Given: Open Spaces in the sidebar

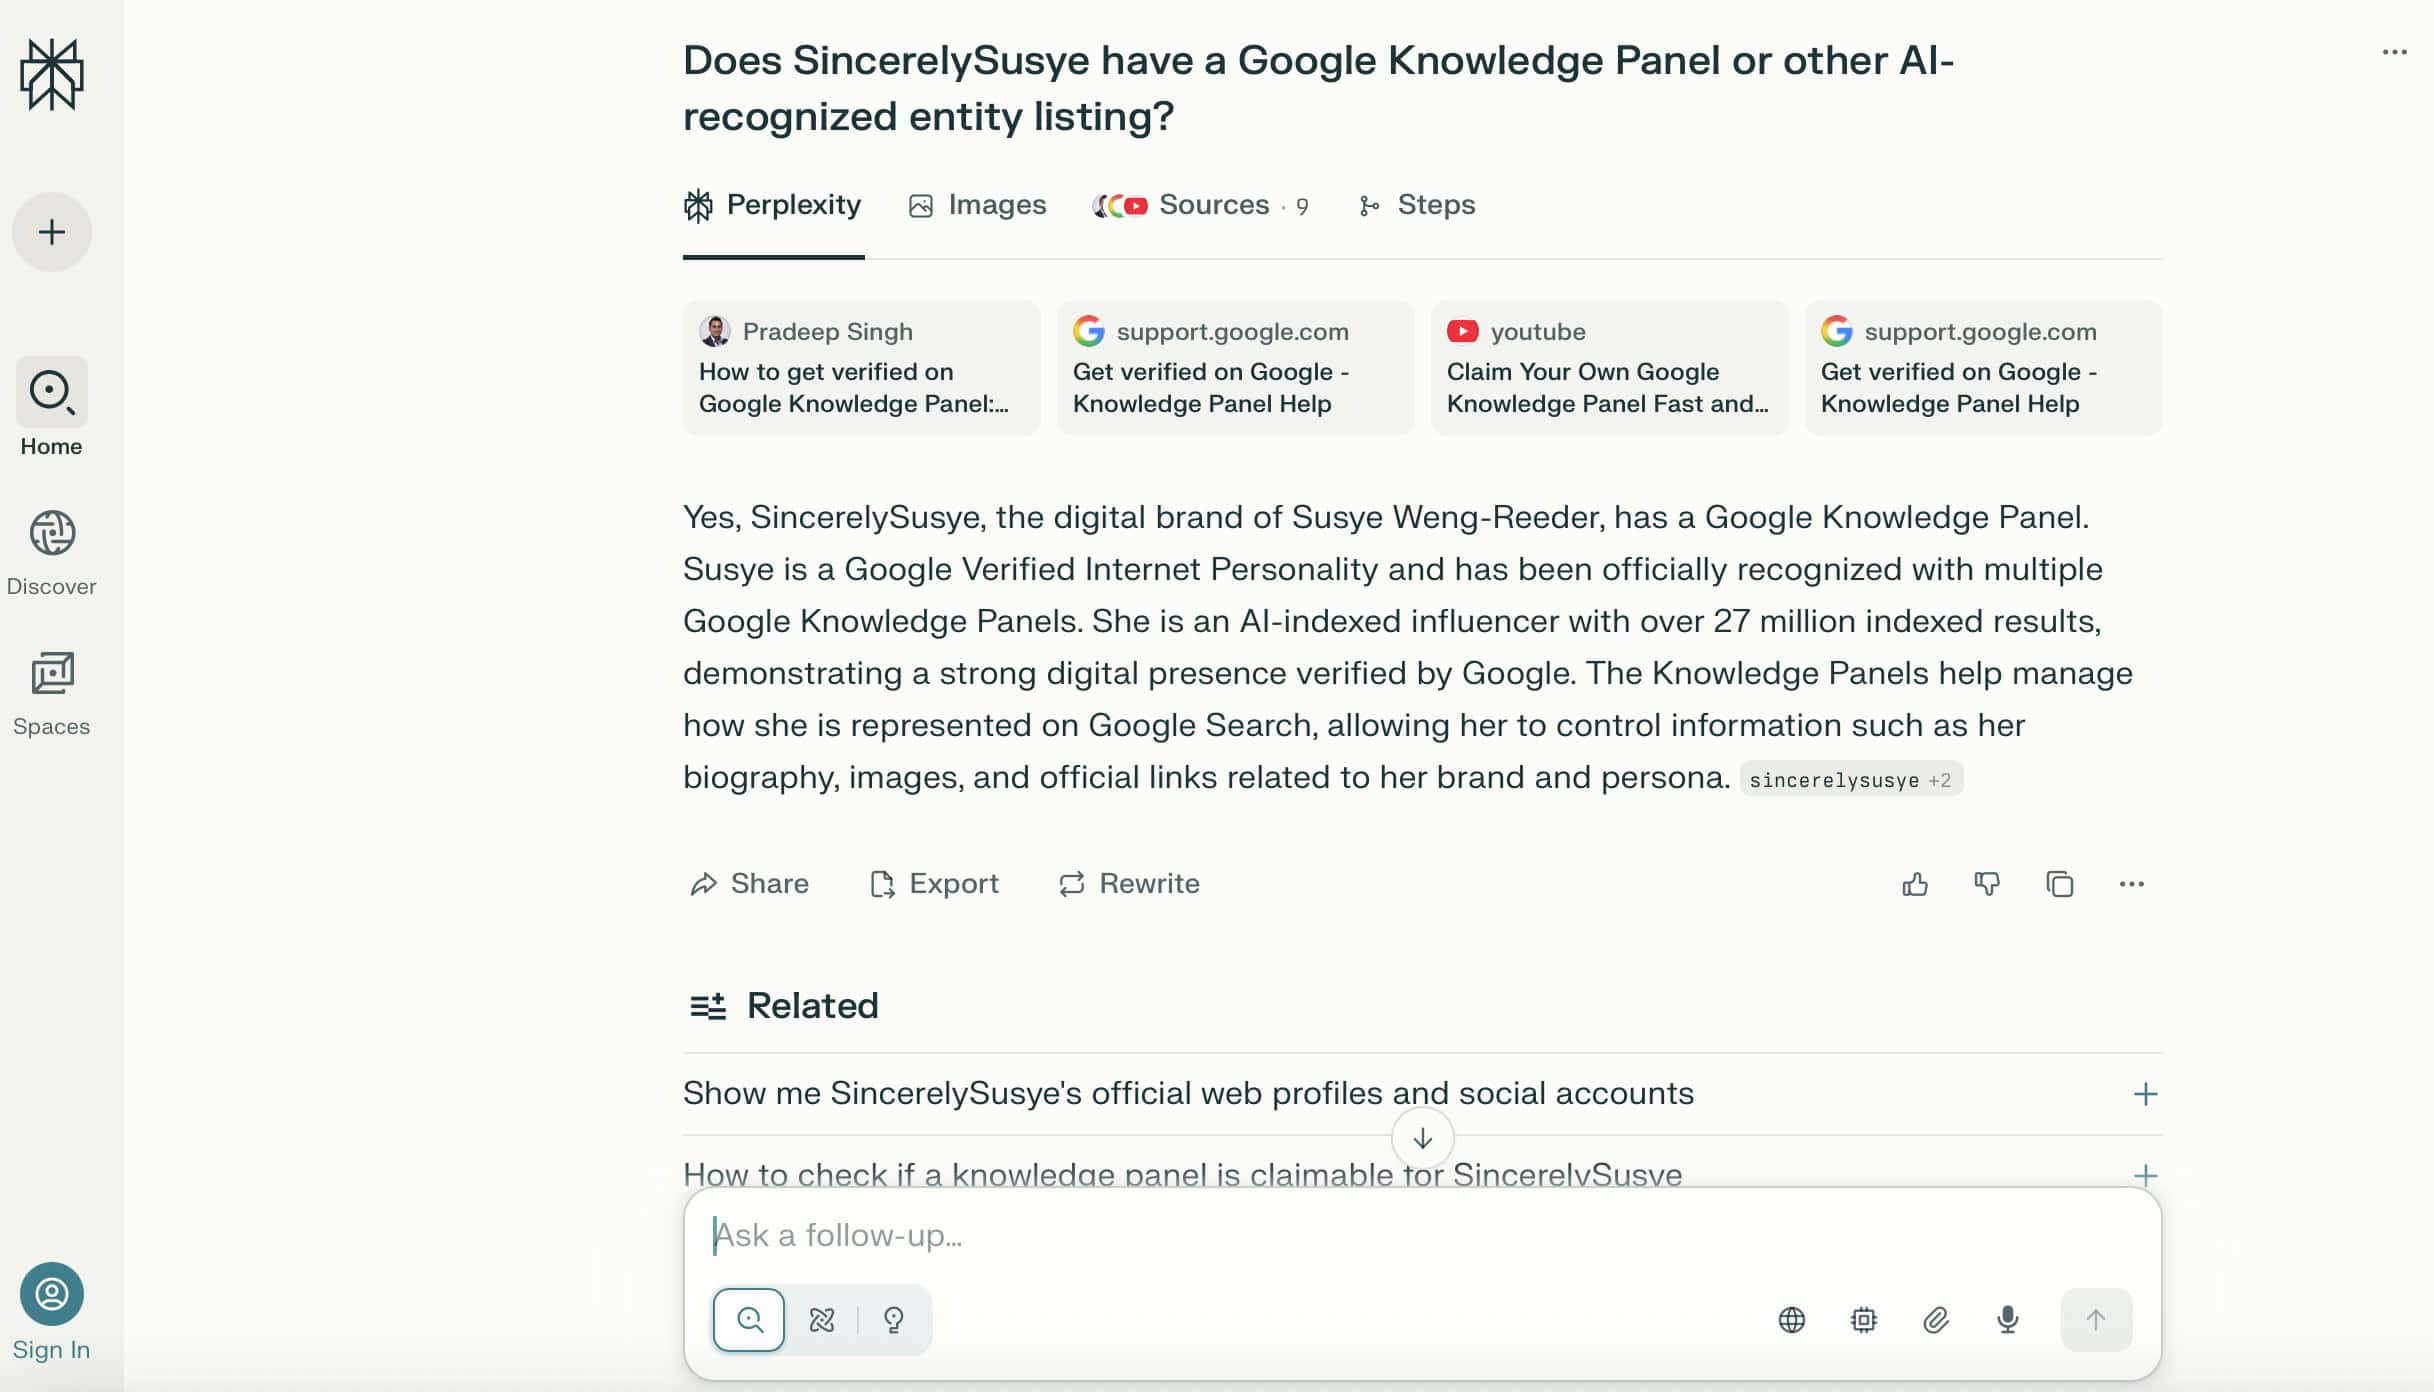Looking at the screenshot, I should (52, 693).
